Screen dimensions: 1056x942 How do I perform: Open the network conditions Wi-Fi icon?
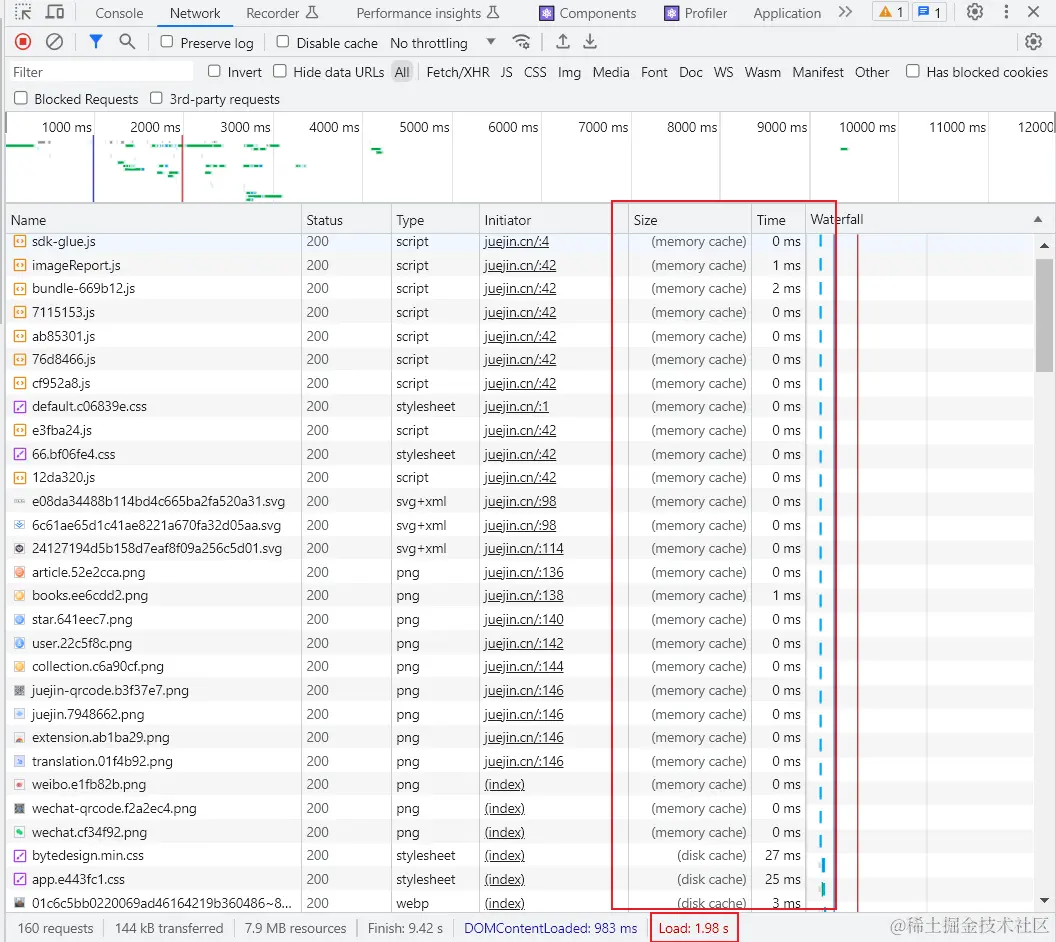521,42
